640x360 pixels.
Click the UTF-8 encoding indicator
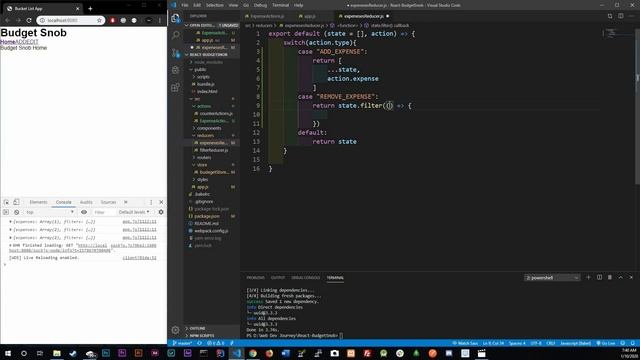[x=536, y=343]
